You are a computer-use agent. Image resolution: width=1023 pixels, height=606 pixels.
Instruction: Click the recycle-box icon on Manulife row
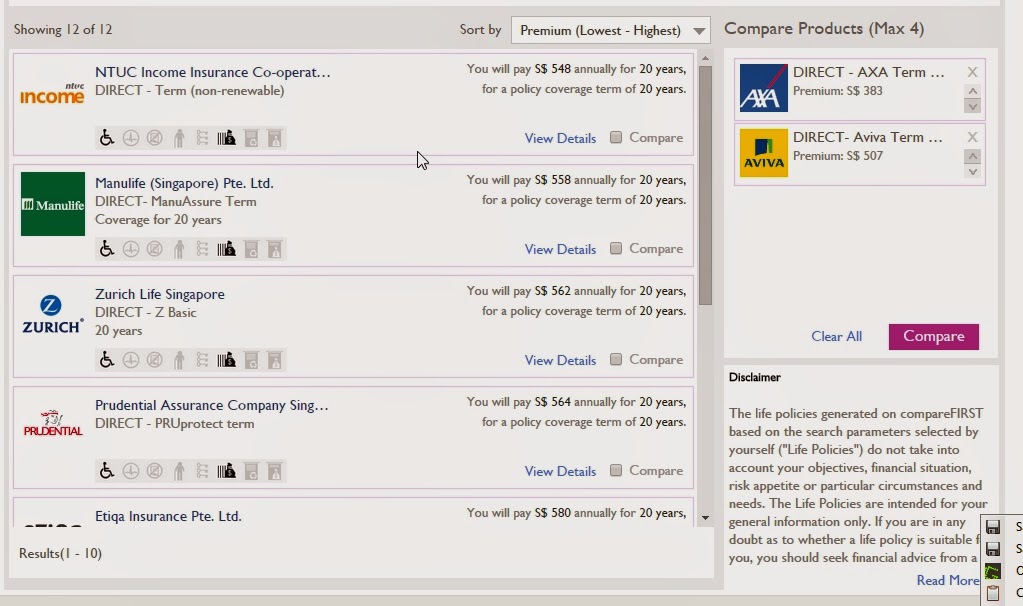[251, 249]
